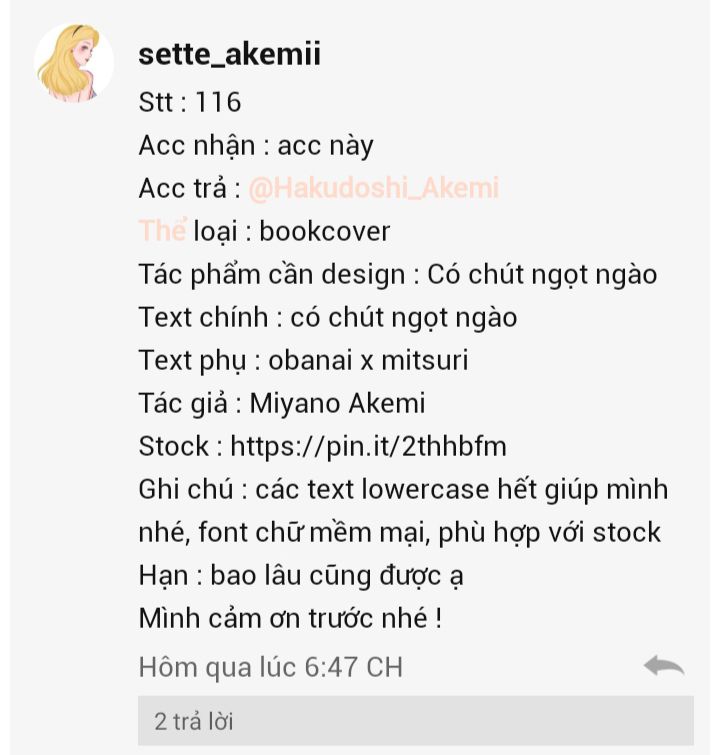Click the "Ghi chú" note line

pos(403,489)
